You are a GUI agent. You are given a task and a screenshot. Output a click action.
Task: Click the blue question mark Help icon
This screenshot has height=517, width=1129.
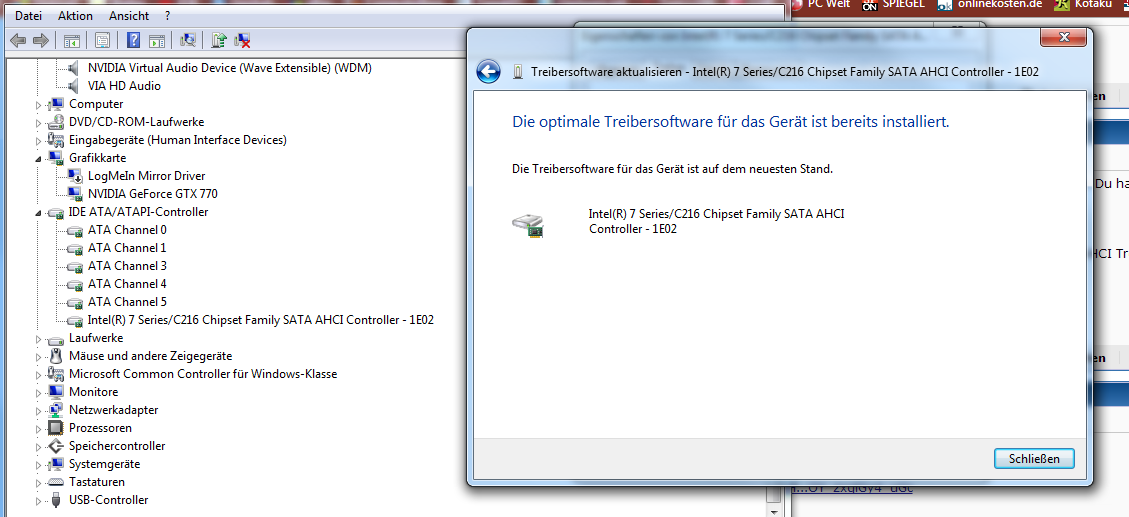[x=133, y=40]
